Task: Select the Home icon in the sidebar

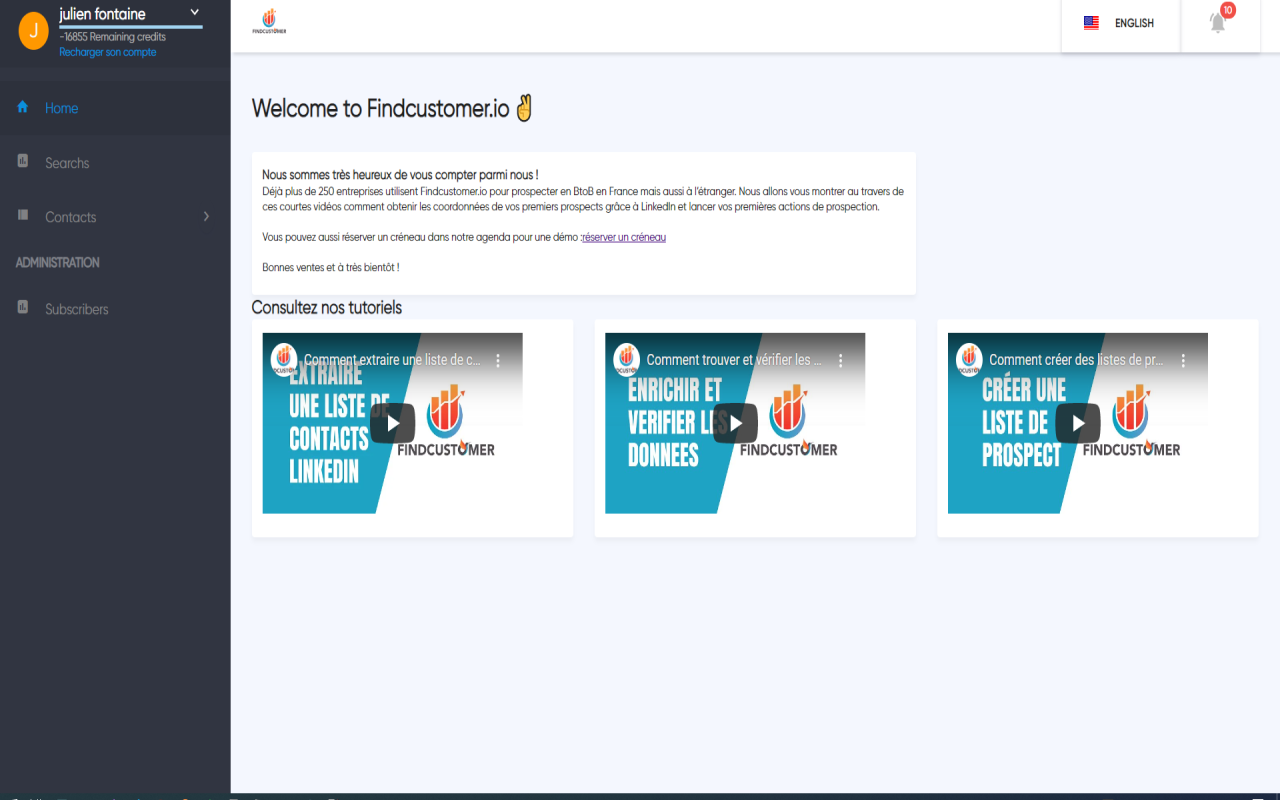Action: click(22, 107)
